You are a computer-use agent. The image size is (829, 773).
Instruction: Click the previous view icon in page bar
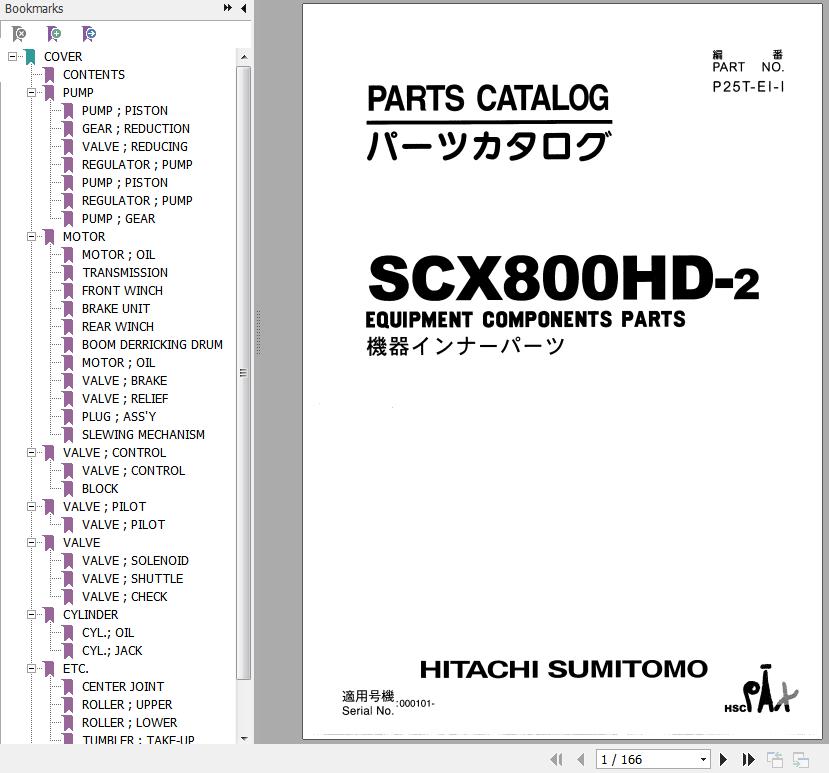point(775,760)
